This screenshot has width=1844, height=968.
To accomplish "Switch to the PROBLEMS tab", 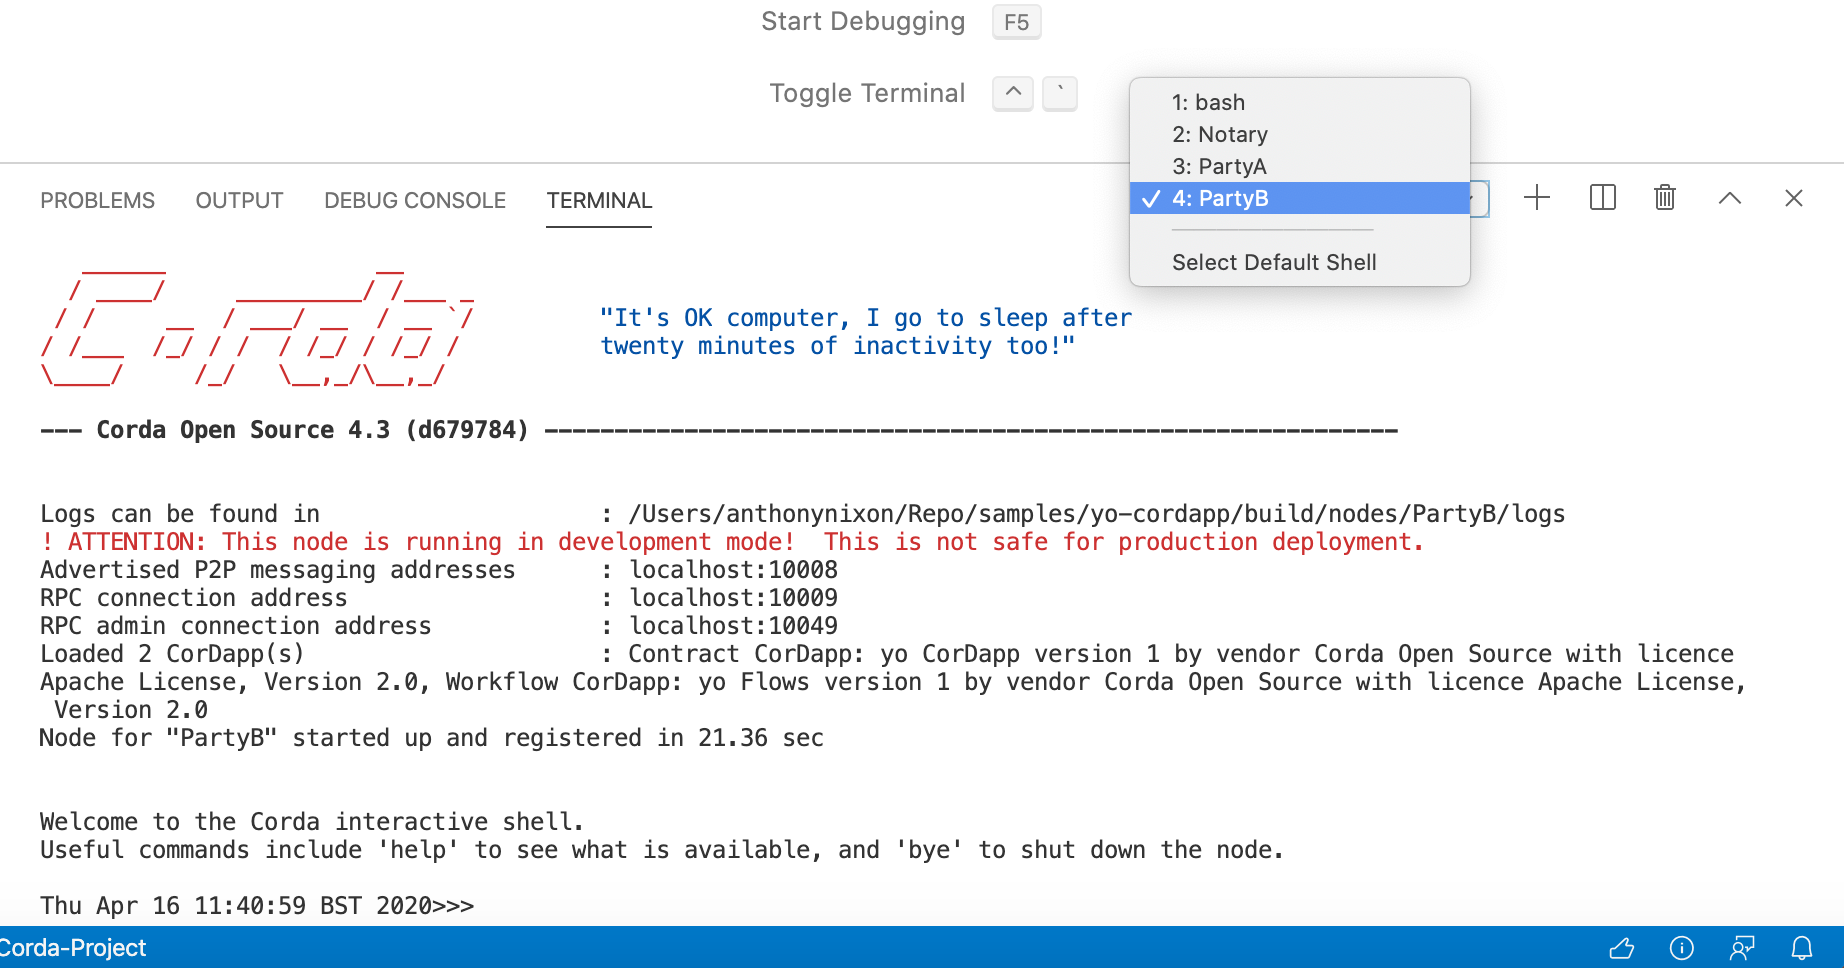I will pyautogui.click(x=97, y=201).
